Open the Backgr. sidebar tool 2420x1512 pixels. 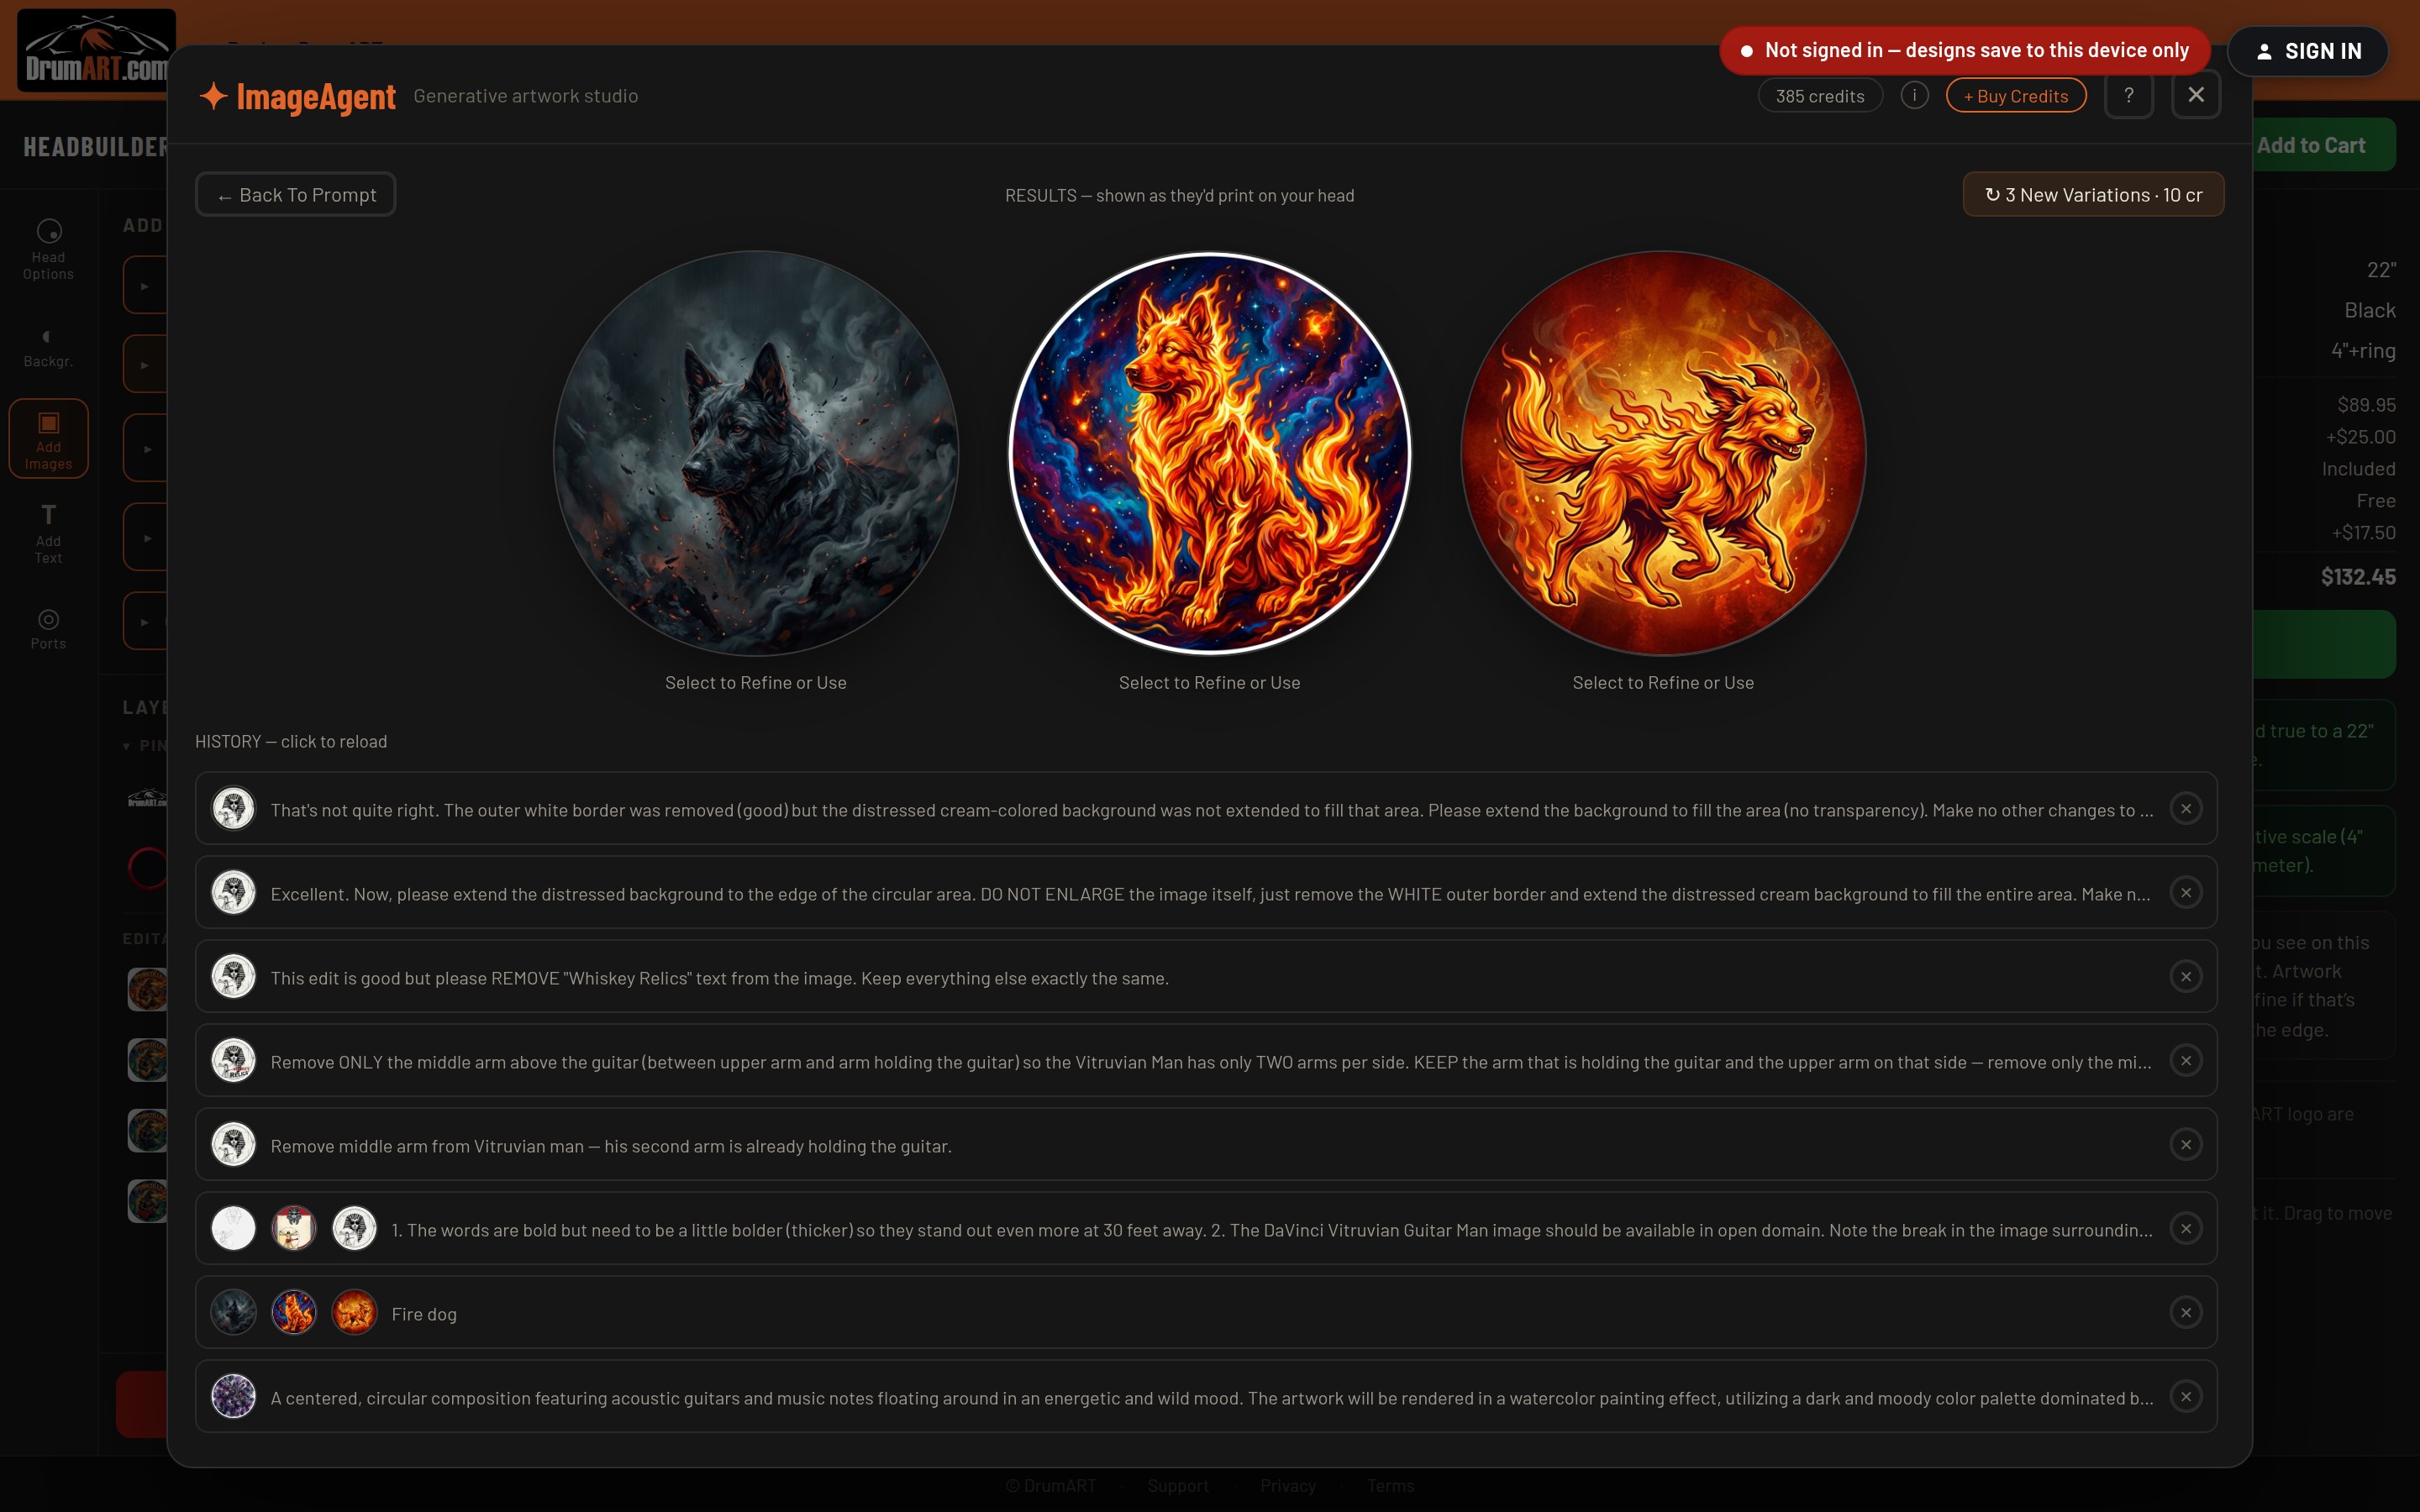(x=48, y=347)
